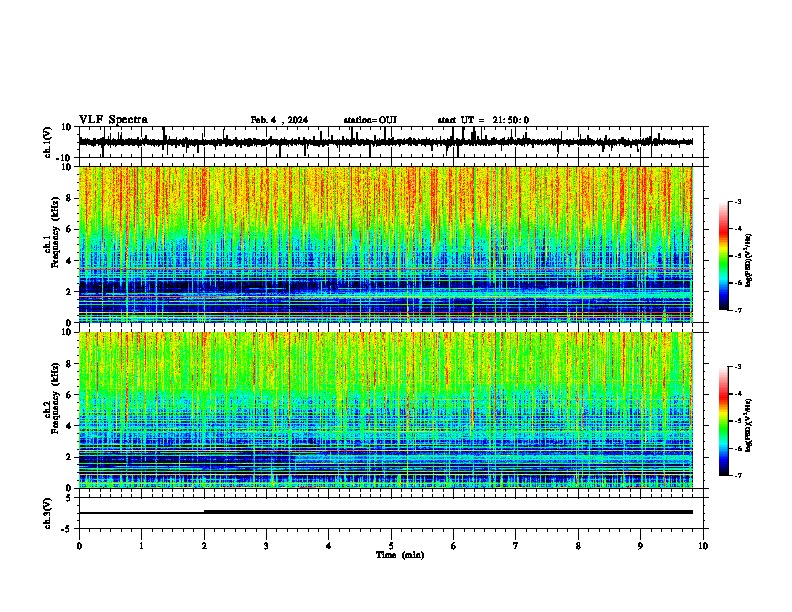
Task: Click the ch.2 colorbar log(PSD) units label
Action: pos(748,425)
